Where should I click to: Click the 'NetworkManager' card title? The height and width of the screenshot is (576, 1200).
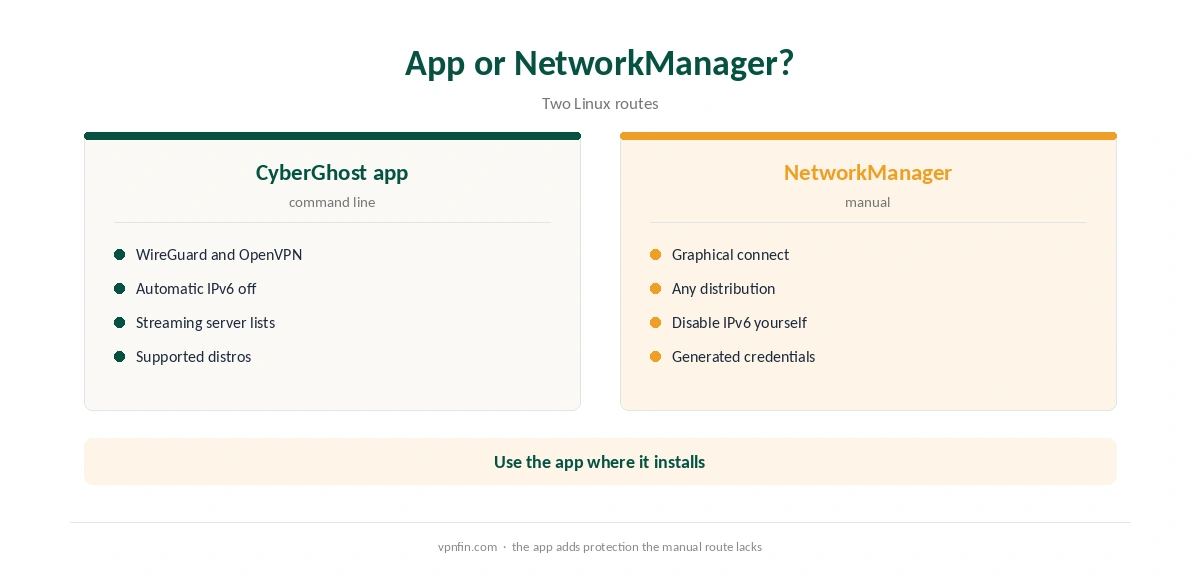pos(868,172)
